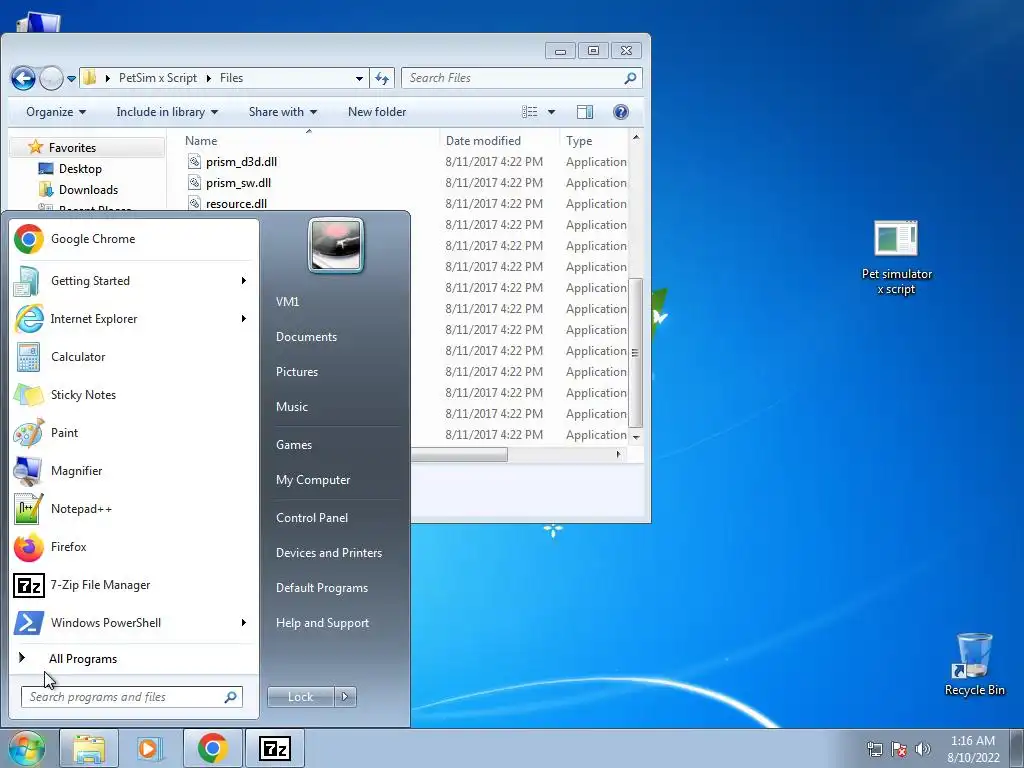Open Pictures from Start menu
The height and width of the screenshot is (768, 1024).
coord(296,372)
